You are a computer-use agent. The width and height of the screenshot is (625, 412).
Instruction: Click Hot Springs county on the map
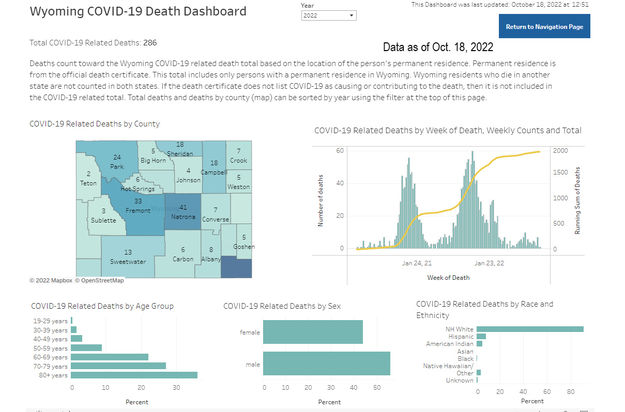[x=138, y=184]
